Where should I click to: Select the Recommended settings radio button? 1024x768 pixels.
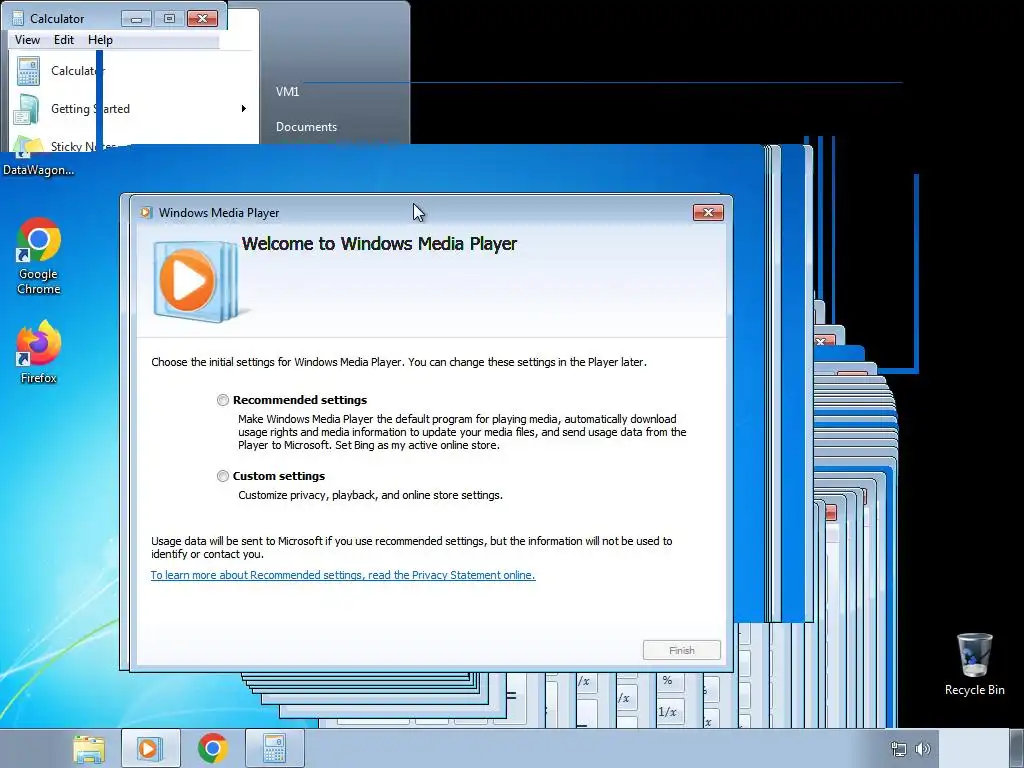[x=223, y=400]
